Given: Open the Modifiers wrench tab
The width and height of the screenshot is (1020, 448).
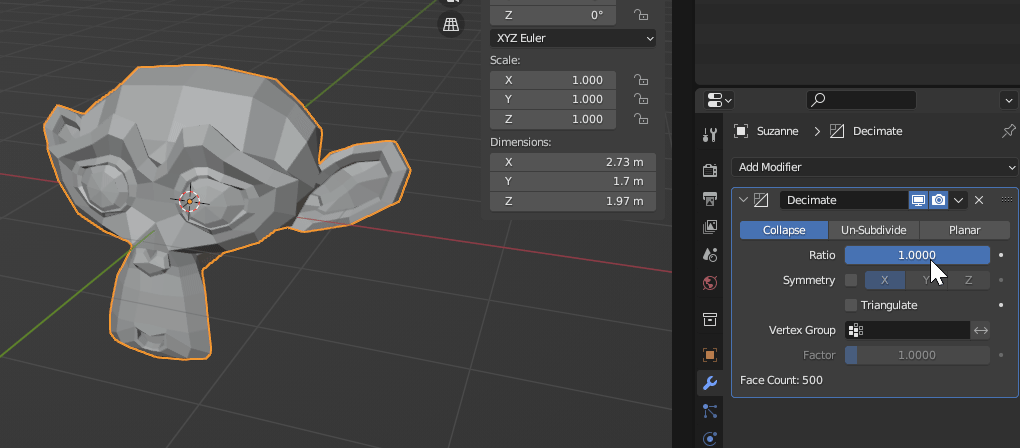Looking at the screenshot, I should click(710, 383).
